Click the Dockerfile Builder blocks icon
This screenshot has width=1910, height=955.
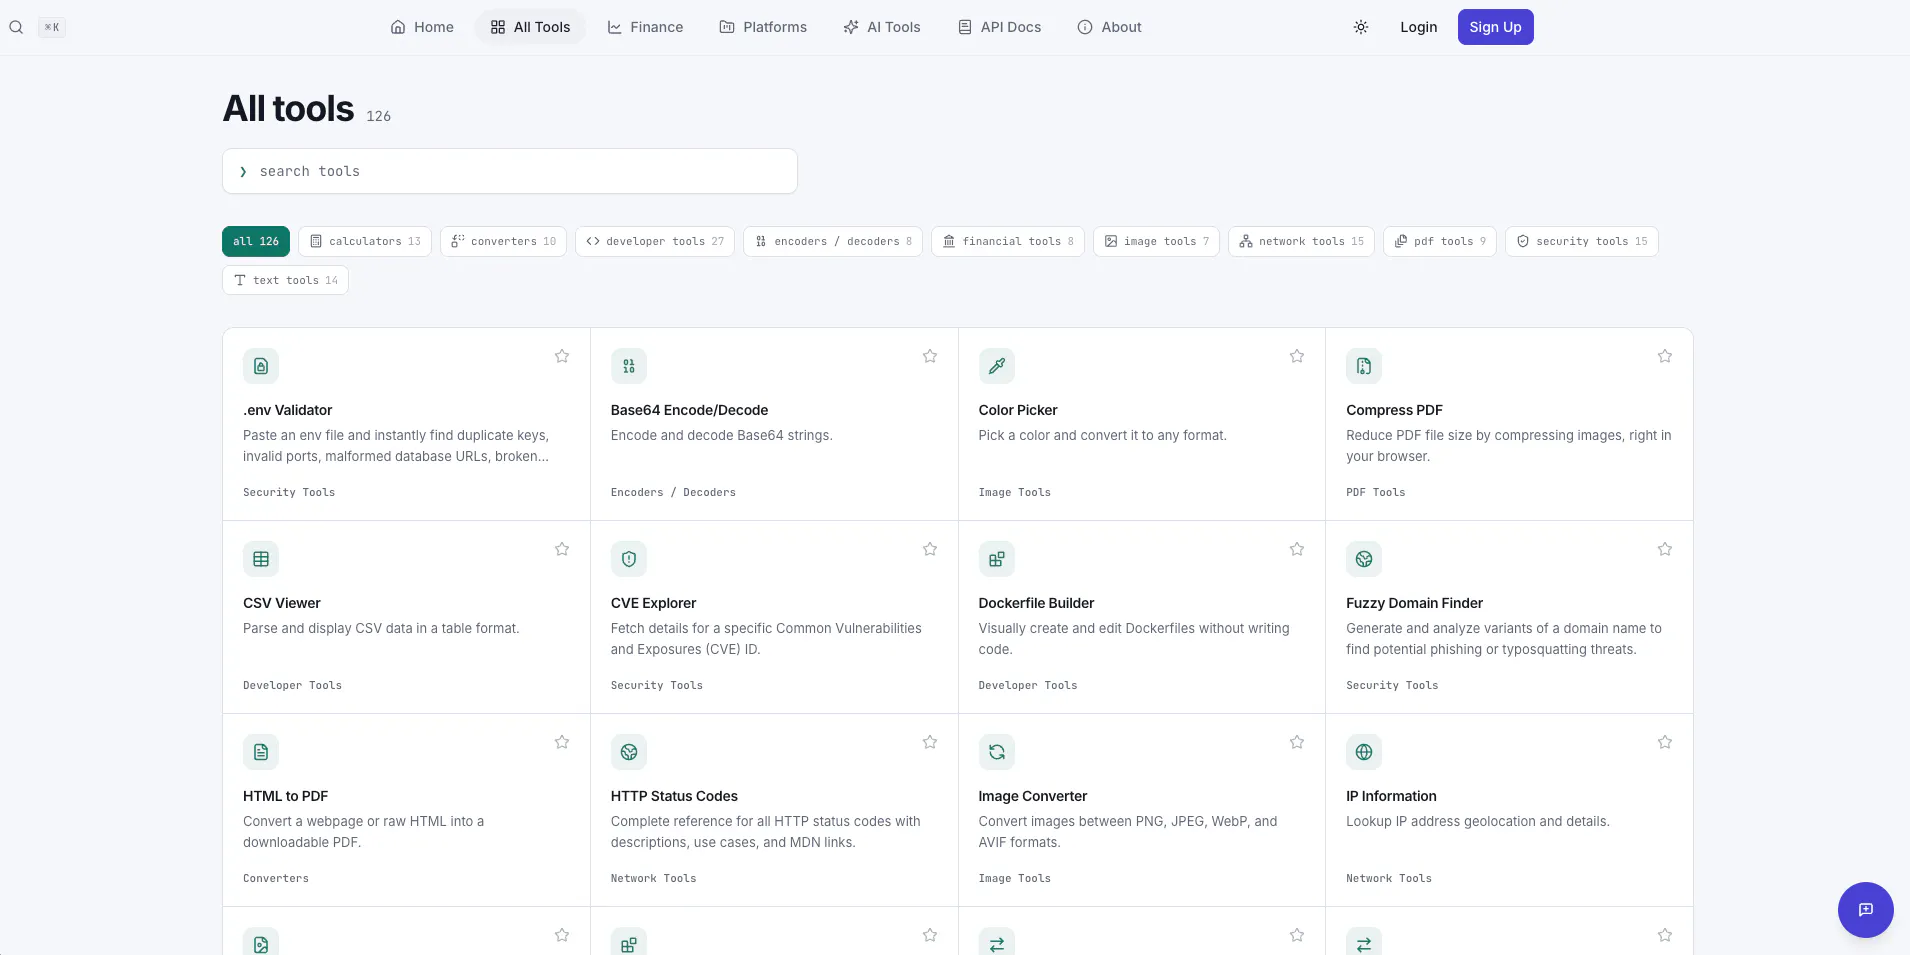(x=997, y=559)
